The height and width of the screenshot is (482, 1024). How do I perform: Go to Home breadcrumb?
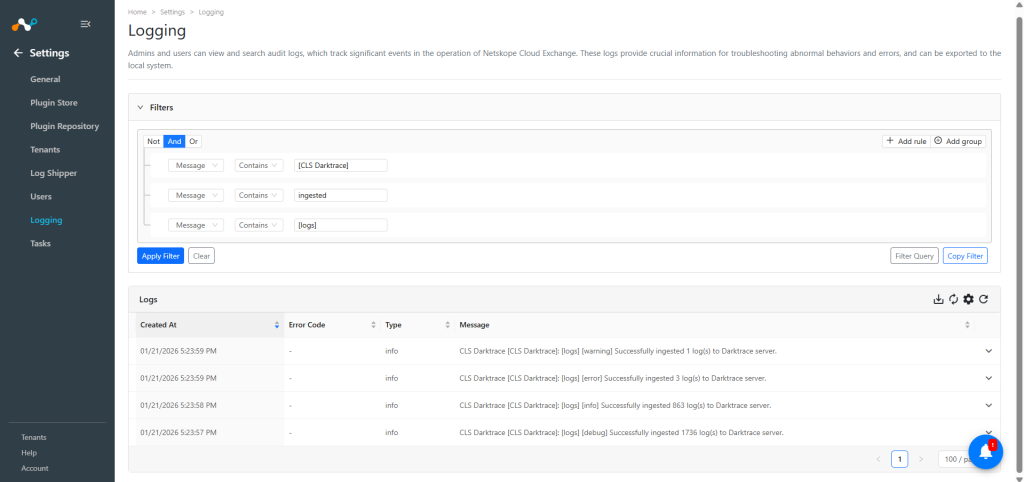tap(137, 12)
